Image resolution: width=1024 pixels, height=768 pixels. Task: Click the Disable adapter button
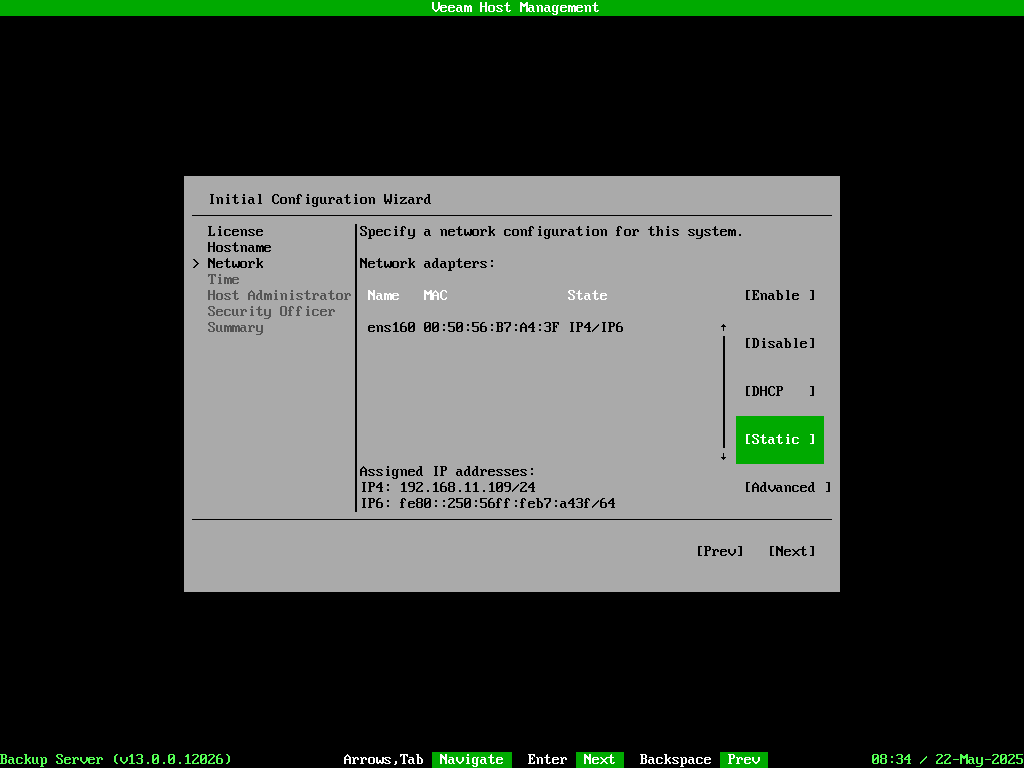pyautogui.click(x=780, y=344)
